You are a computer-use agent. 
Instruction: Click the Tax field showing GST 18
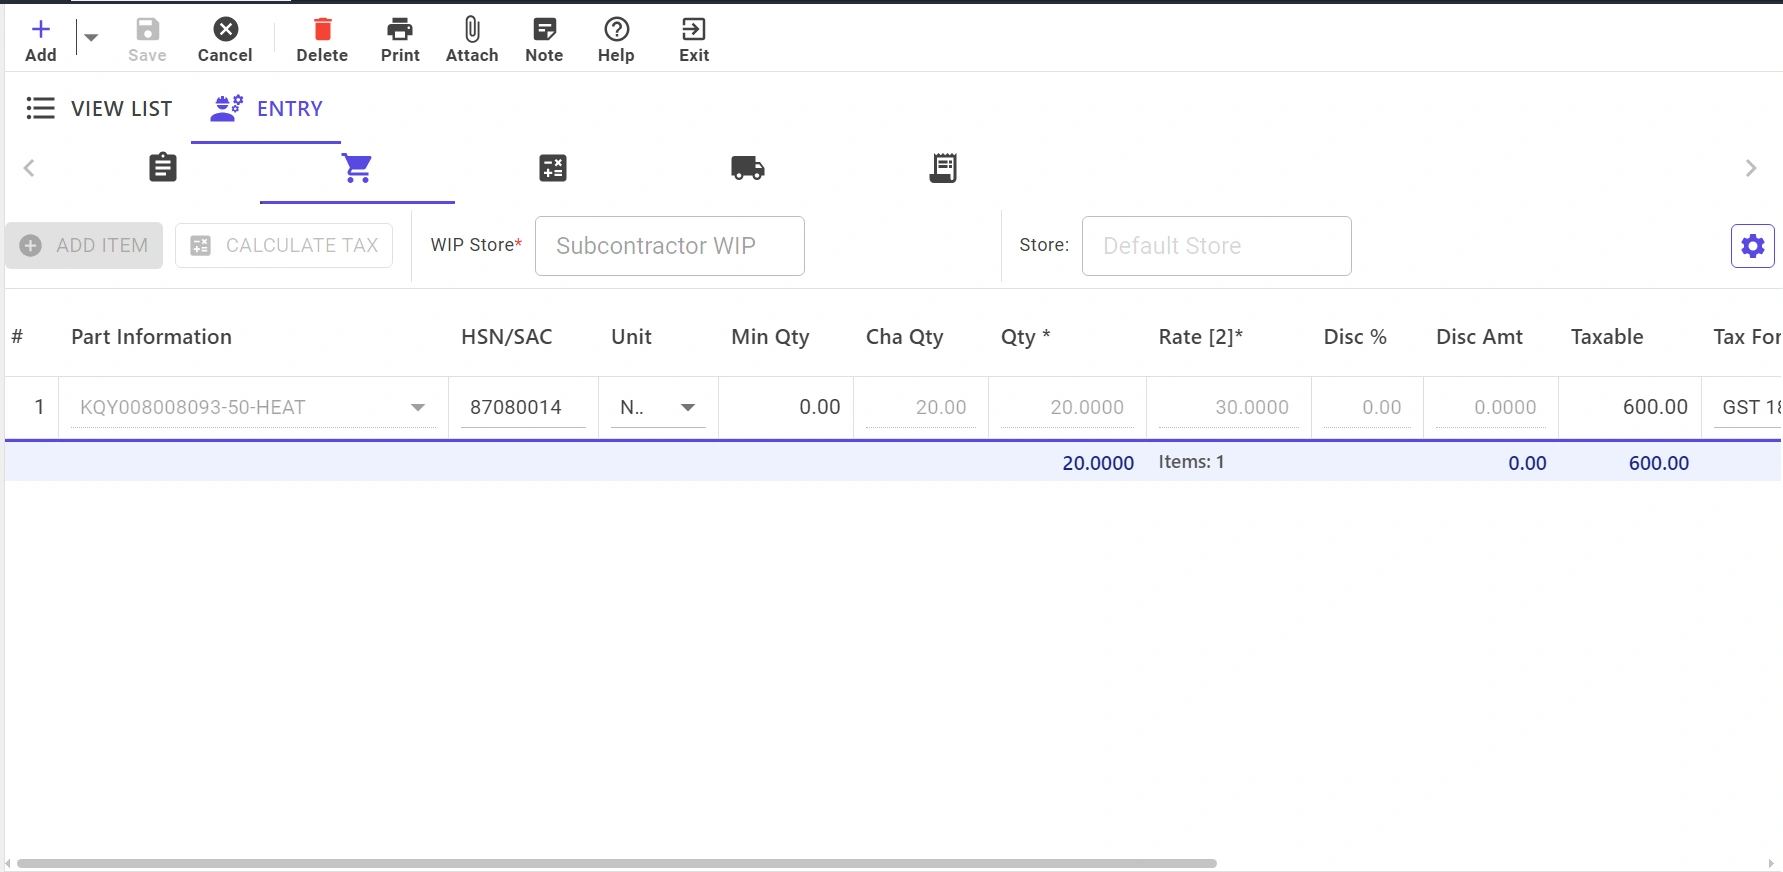[x=1748, y=407]
